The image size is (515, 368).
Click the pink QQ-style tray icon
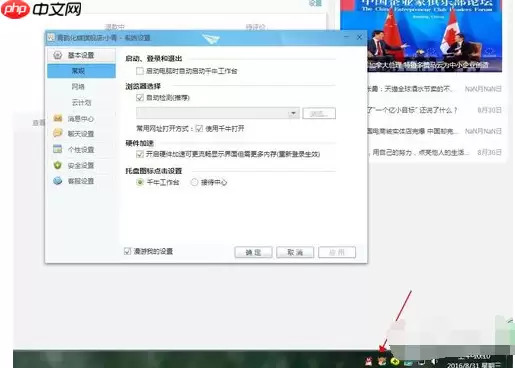[x=369, y=361]
